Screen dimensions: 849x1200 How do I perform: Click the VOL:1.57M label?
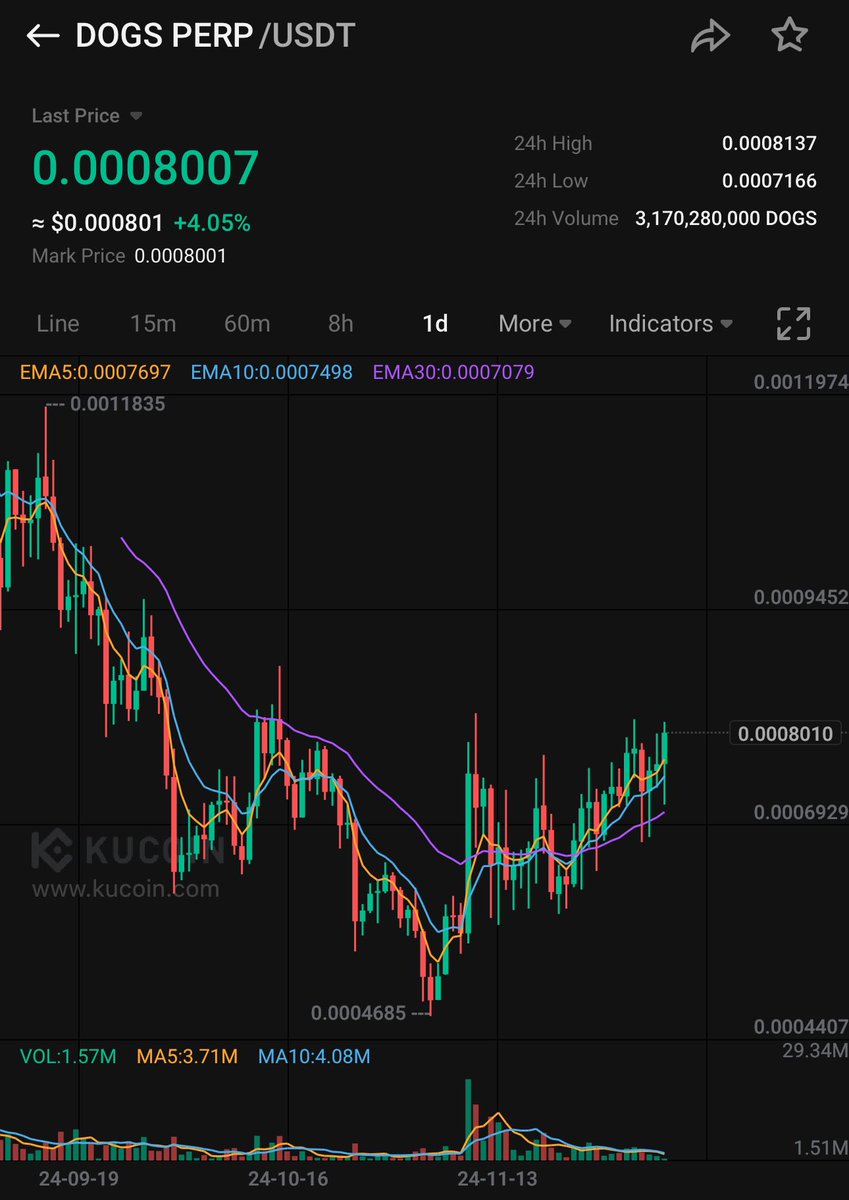pos(68,1056)
